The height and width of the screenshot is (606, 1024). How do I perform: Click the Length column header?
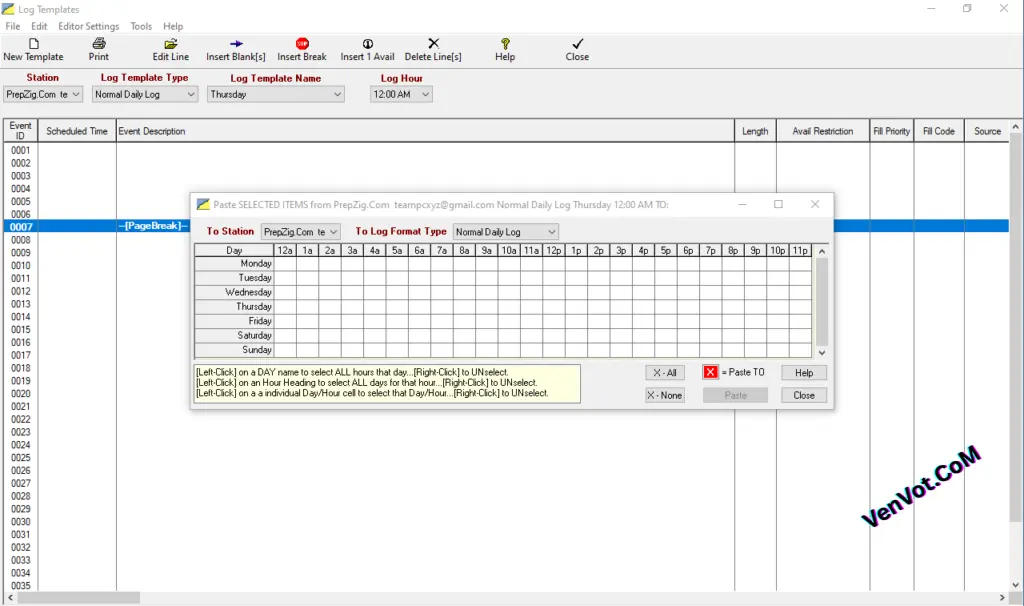pyautogui.click(x=756, y=131)
